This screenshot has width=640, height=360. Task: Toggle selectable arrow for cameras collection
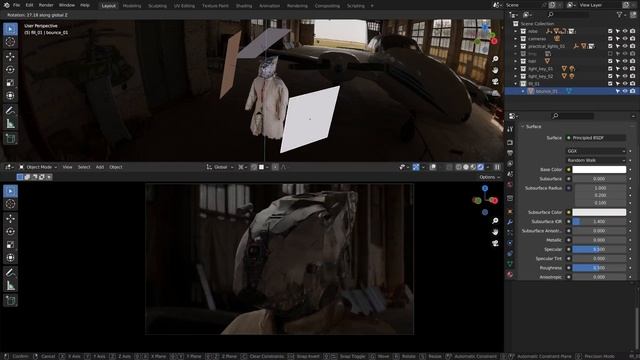pos(618,39)
